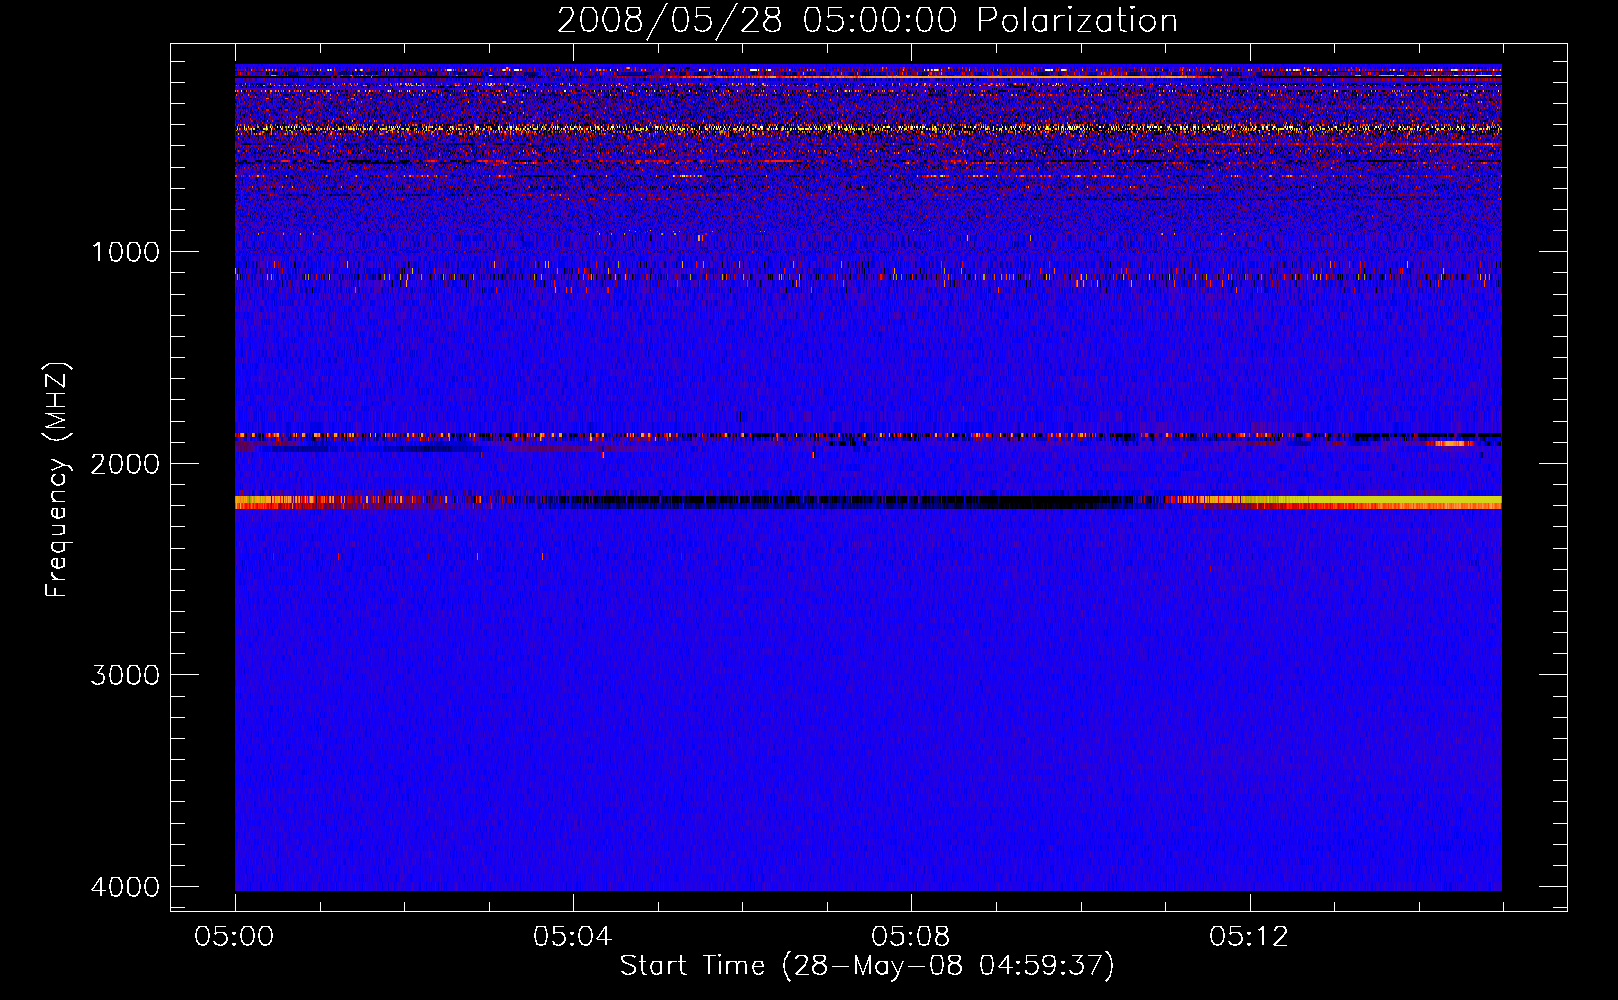Click the plot title '2008/05/28 05:00:00 Polarization'
This screenshot has width=1618, height=1000.
click(867, 20)
